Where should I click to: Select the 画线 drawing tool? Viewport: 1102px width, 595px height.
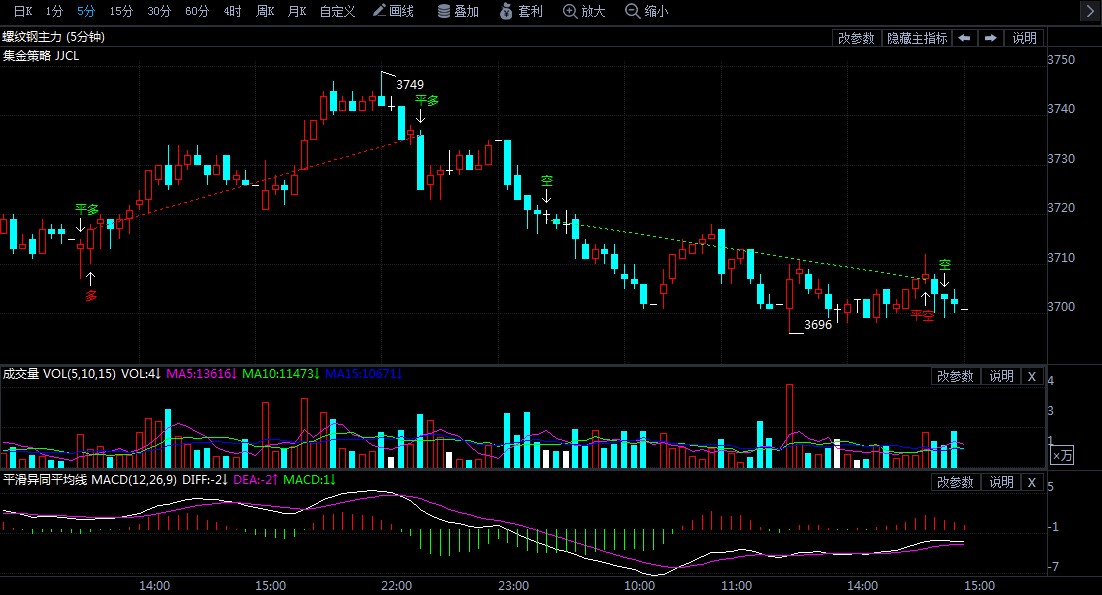point(392,12)
